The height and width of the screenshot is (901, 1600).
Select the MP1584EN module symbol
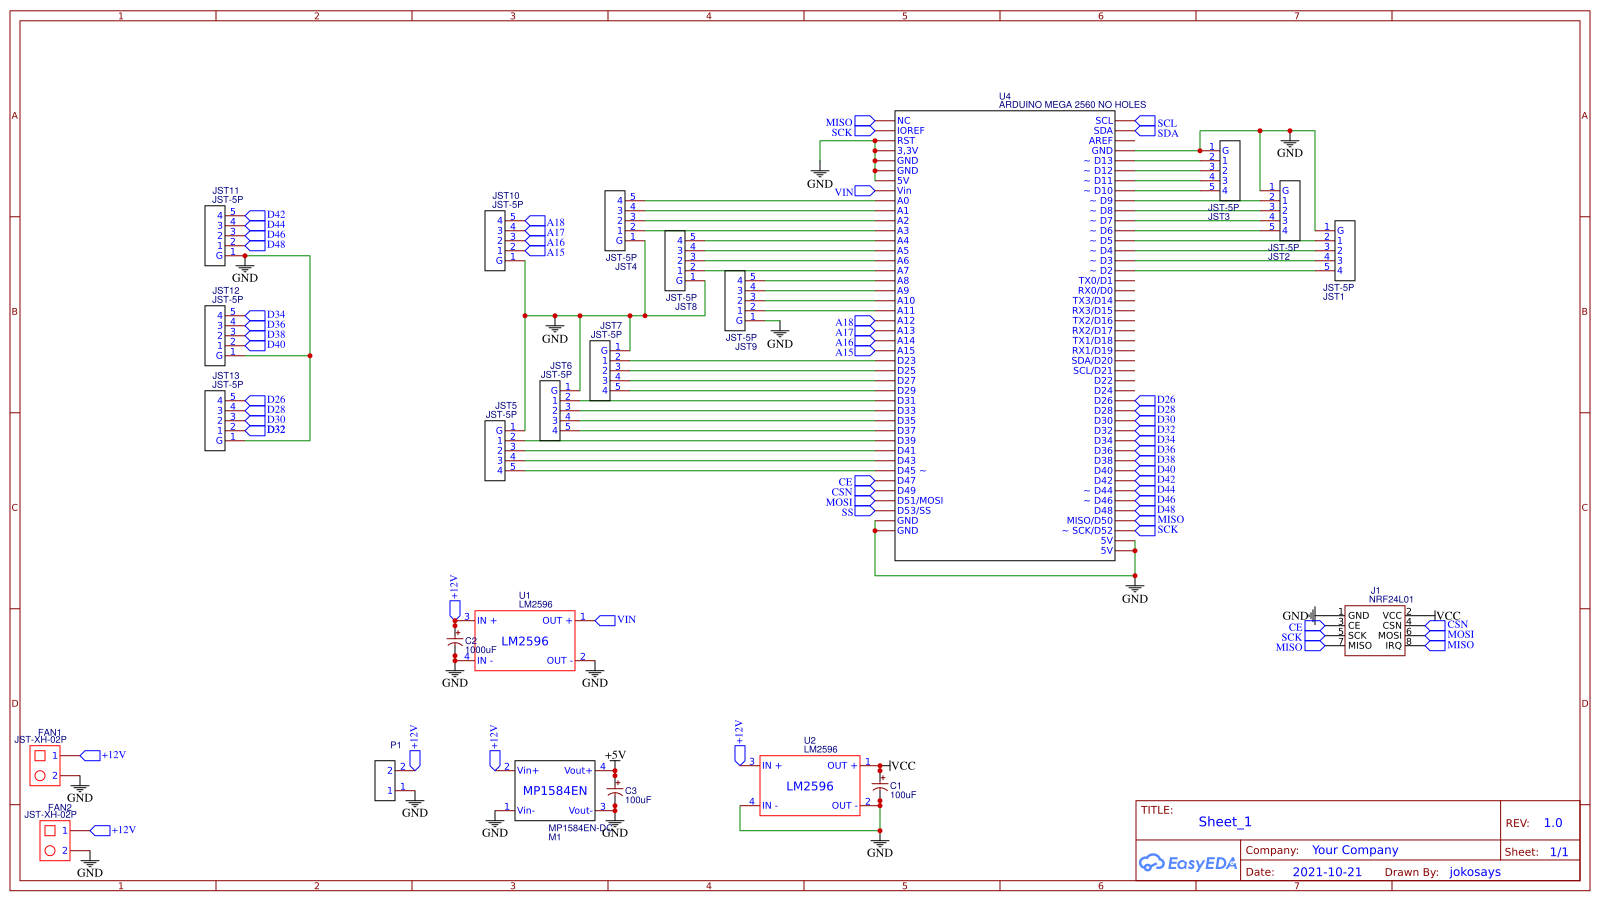[x=555, y=790]
